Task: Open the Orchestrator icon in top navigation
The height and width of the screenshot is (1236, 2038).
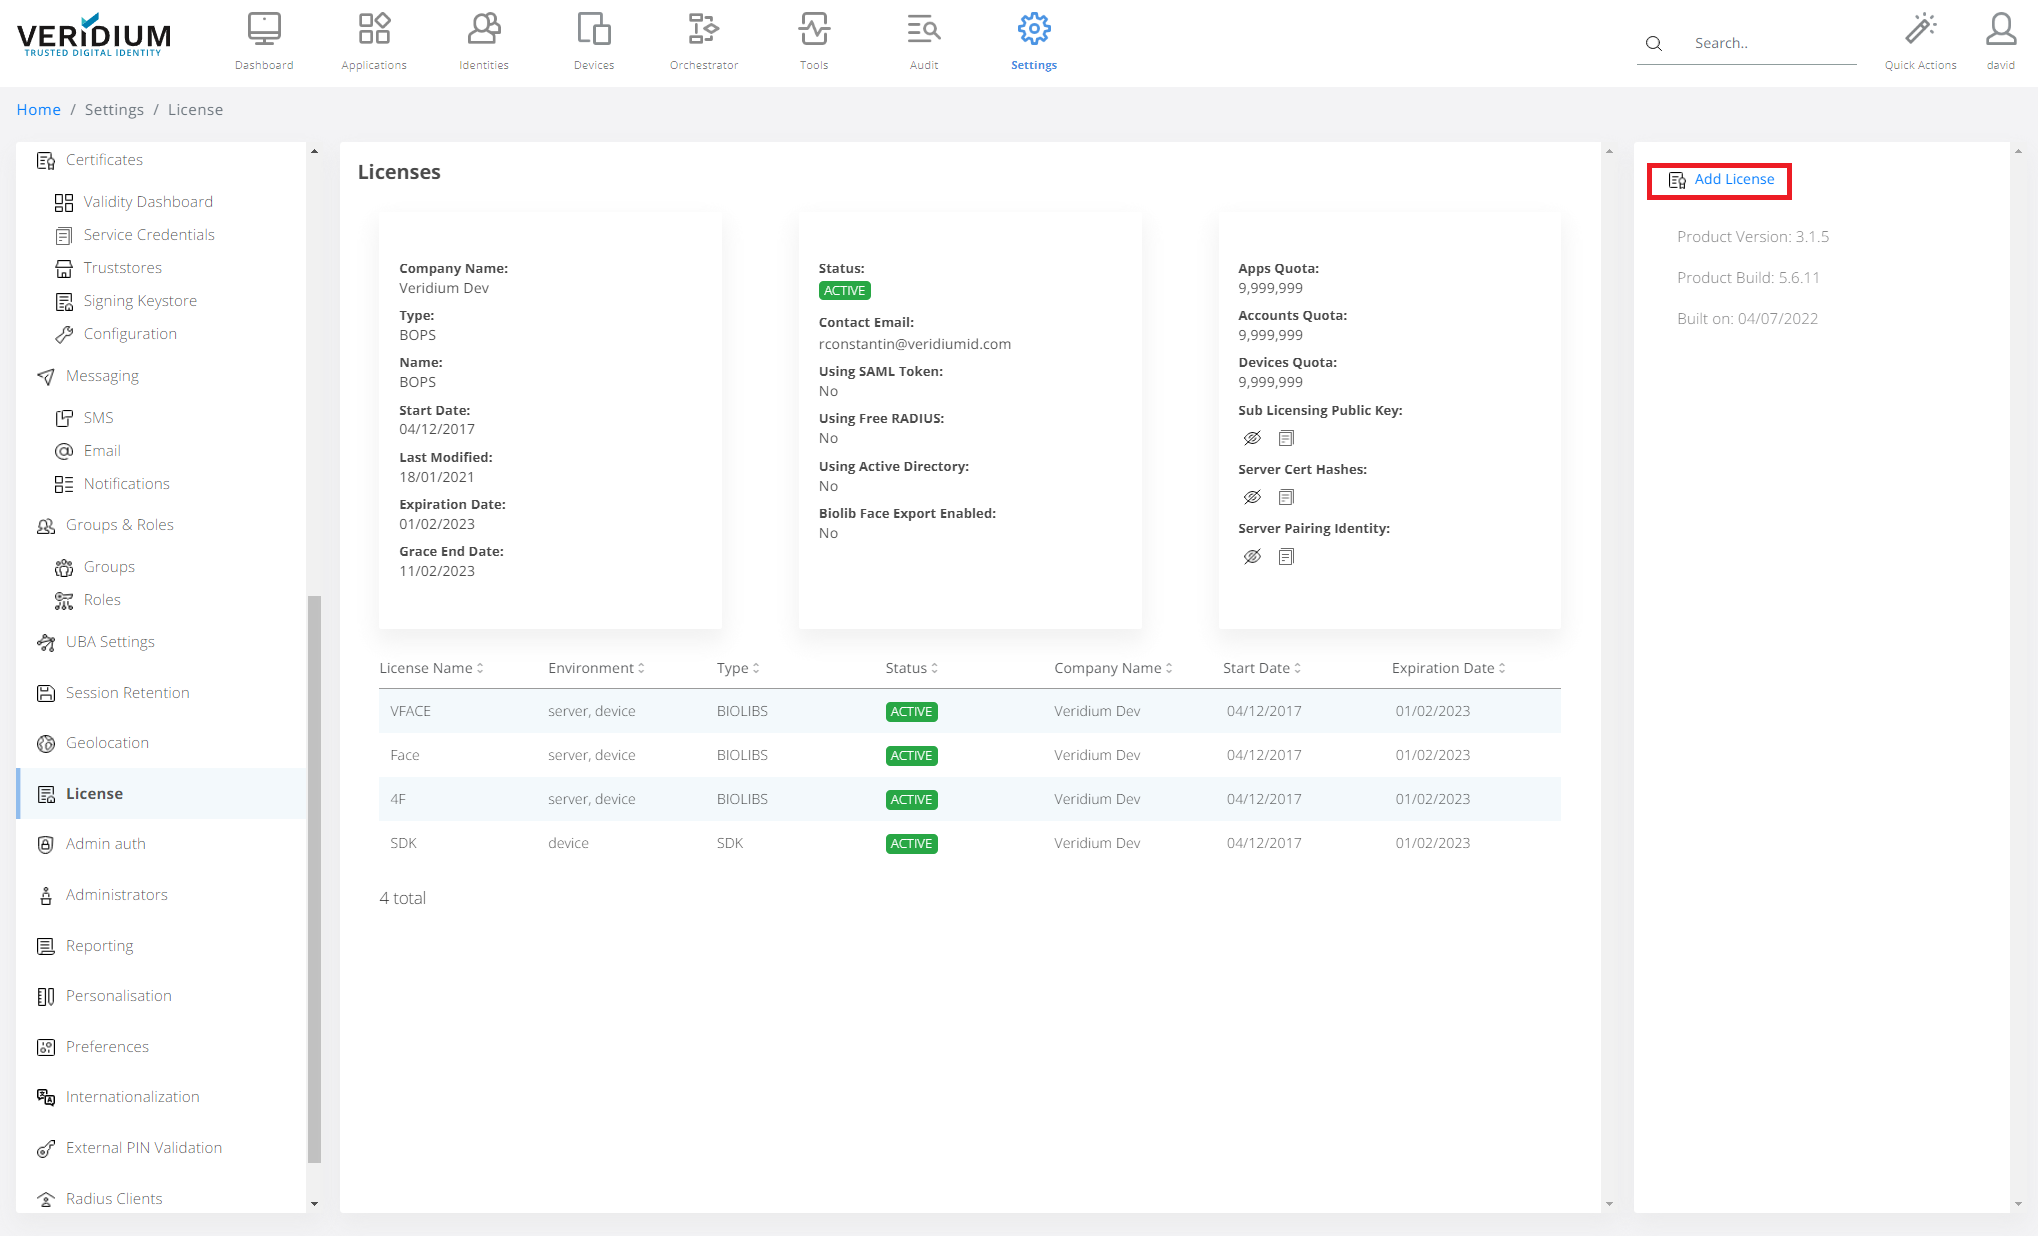Action: 703,30
